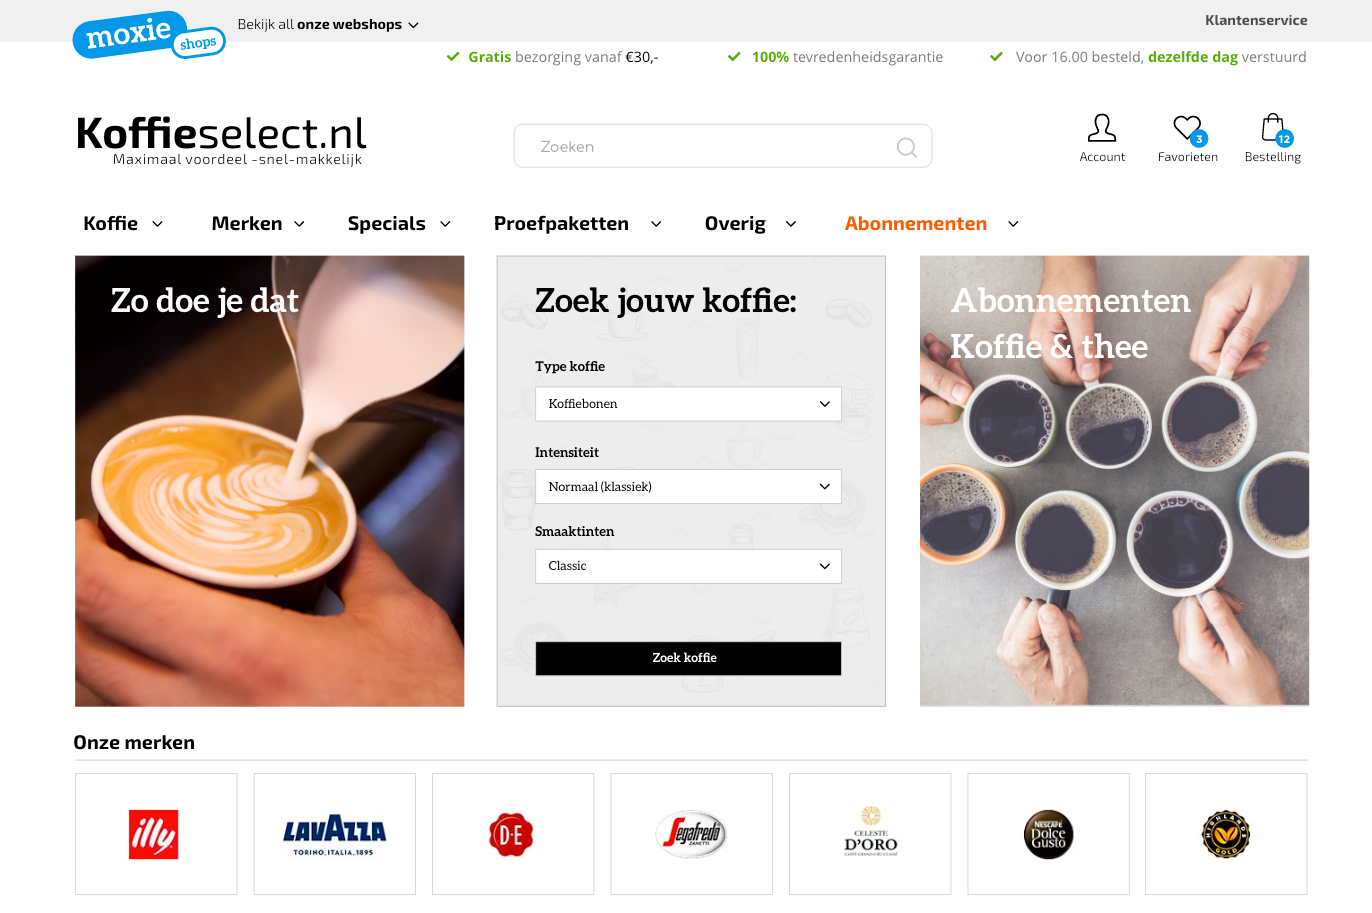Open the Bestelling shopping bag icon
Viewport: 1372px width, 913px height.
pos(1273,128)
